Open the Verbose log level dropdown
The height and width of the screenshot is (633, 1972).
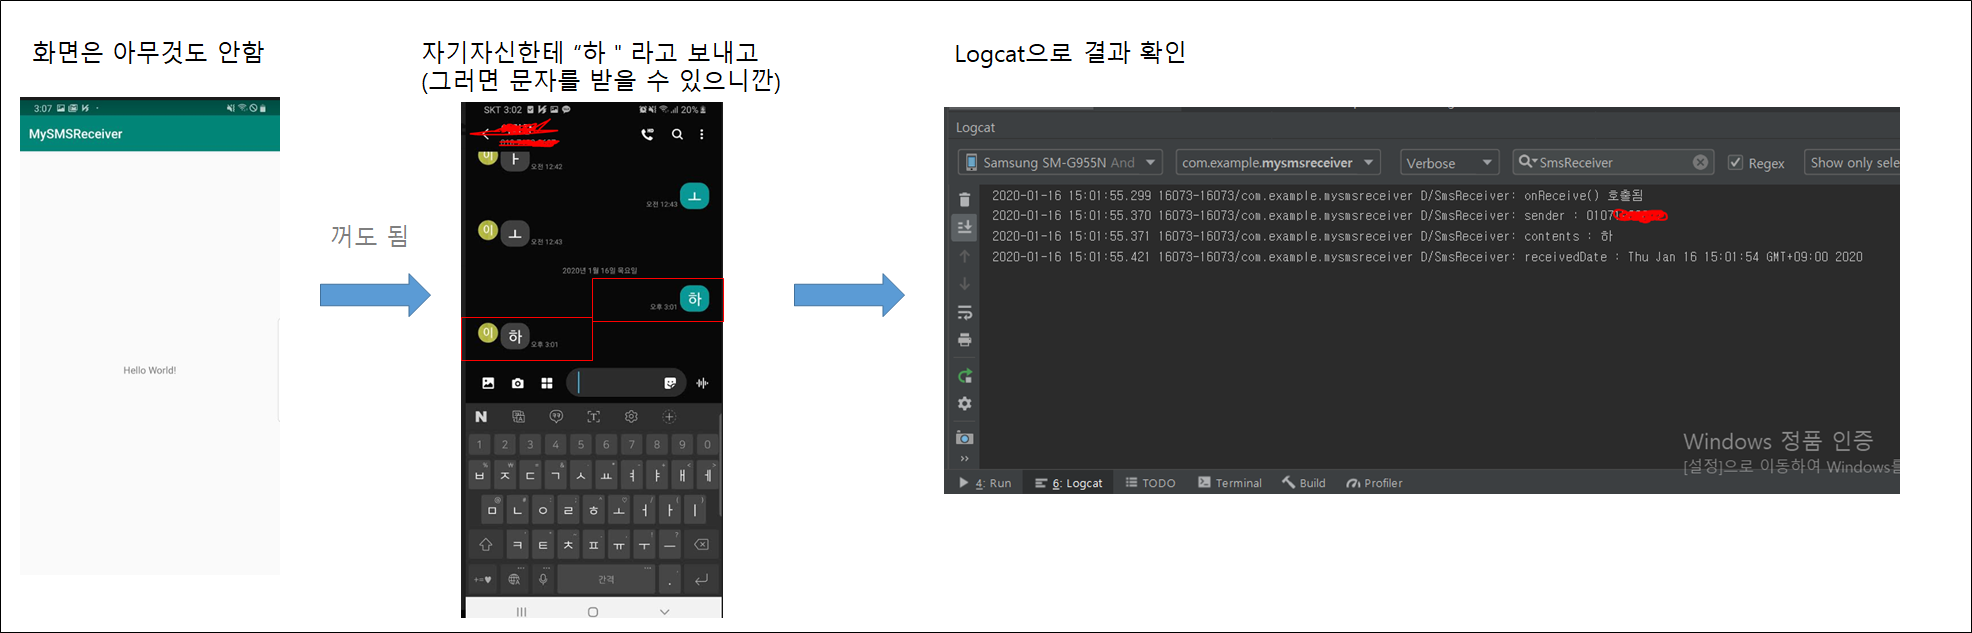coord(1449,162)
